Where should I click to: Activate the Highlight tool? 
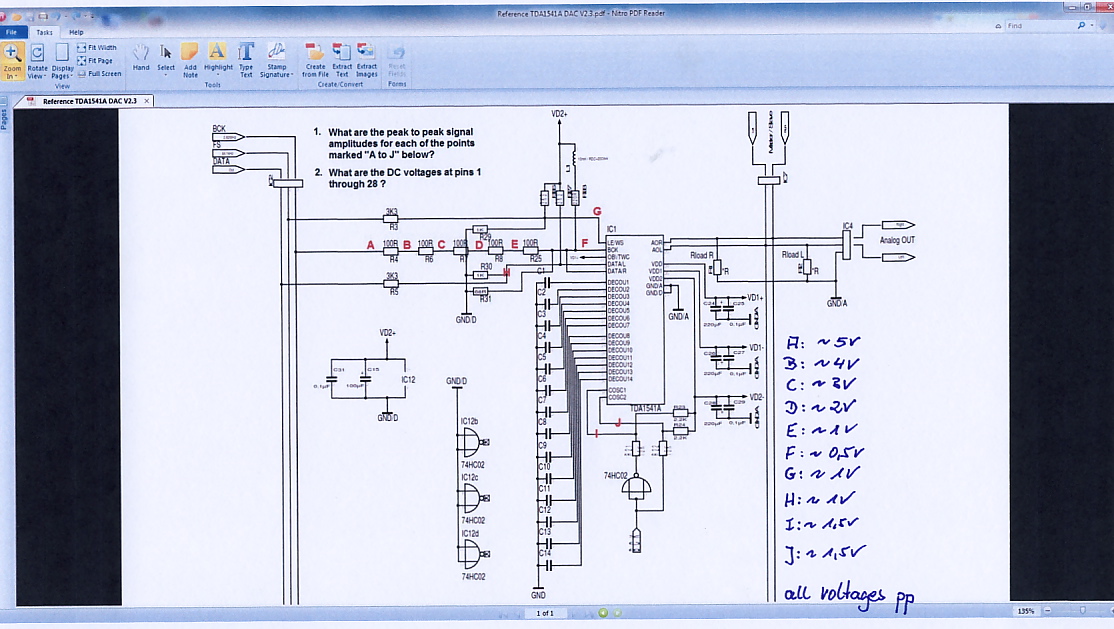coord(217,60)
